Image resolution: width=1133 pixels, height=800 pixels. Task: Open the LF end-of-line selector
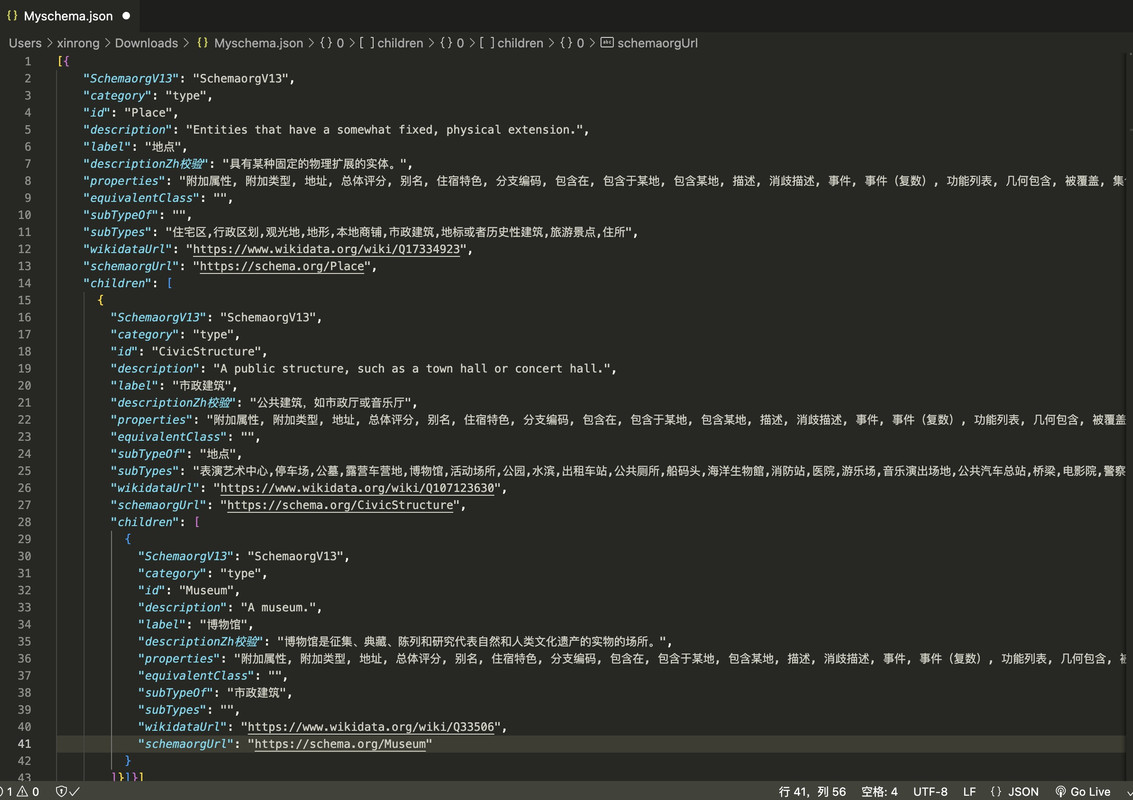click(x=969, y=791)
